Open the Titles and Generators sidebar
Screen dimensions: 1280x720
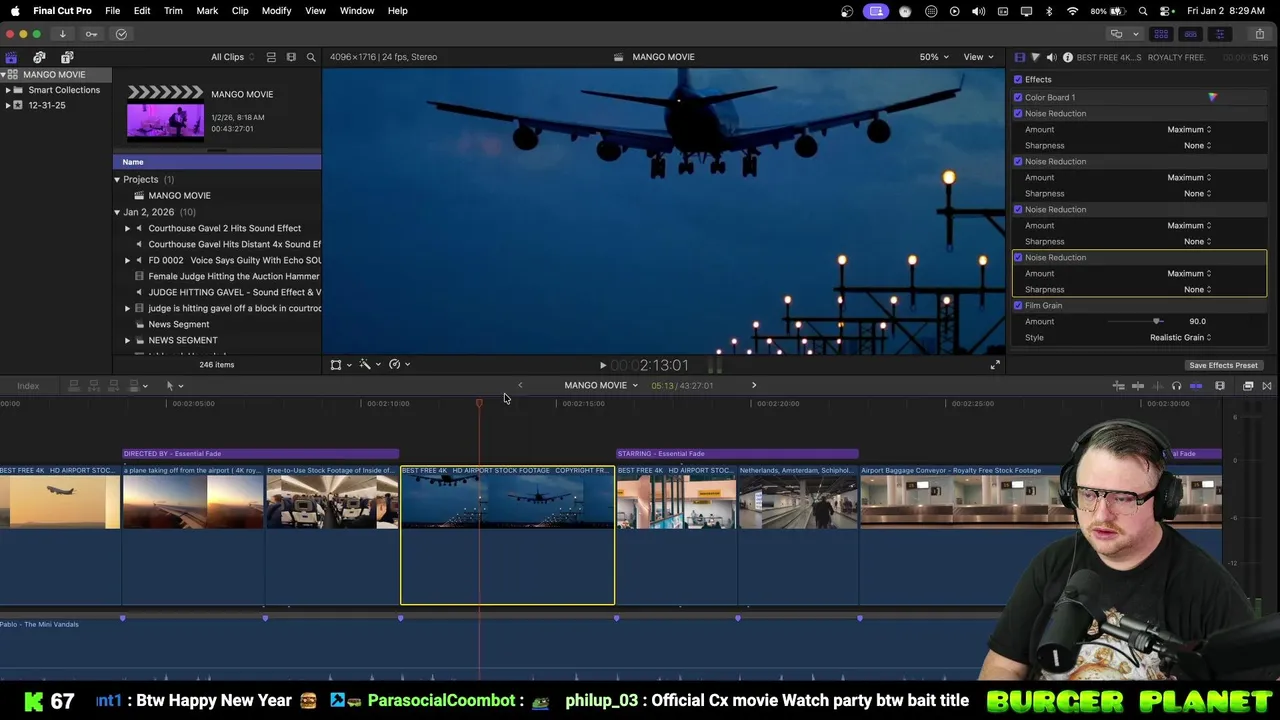pos(67,57)
